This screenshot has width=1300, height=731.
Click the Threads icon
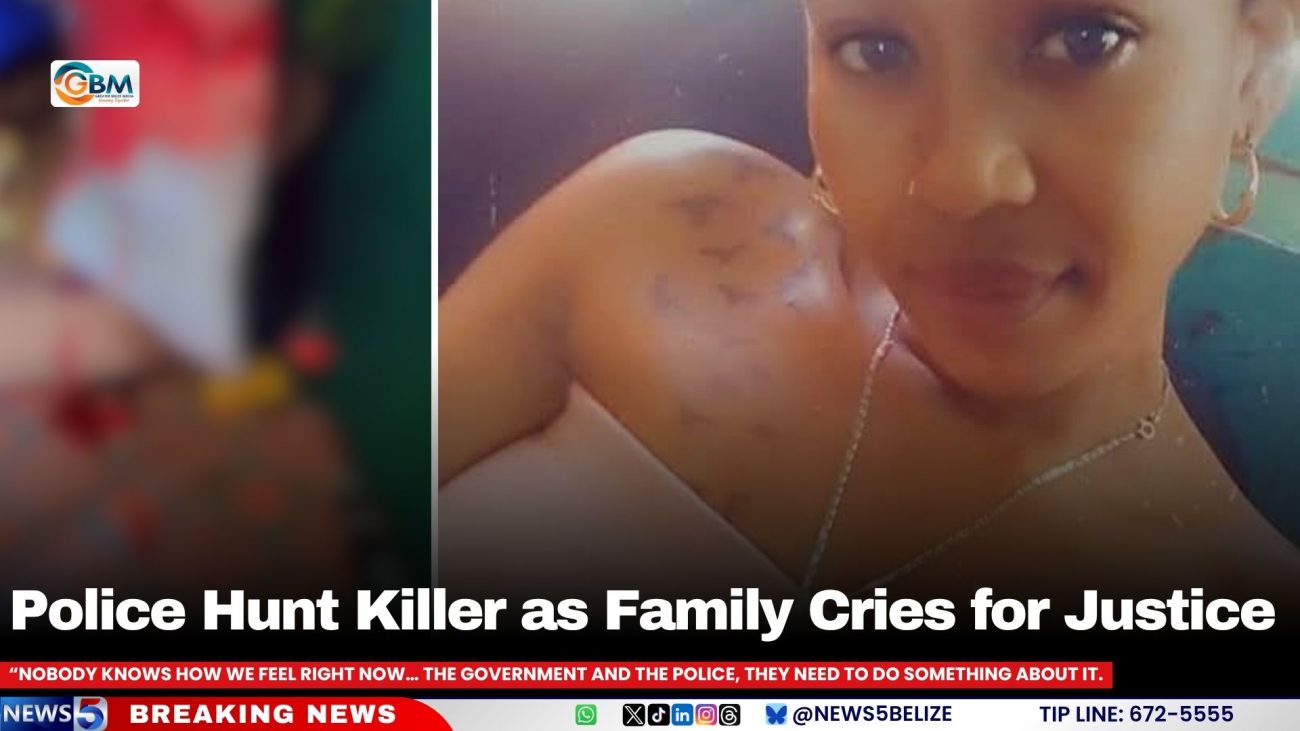pos(729,715)
